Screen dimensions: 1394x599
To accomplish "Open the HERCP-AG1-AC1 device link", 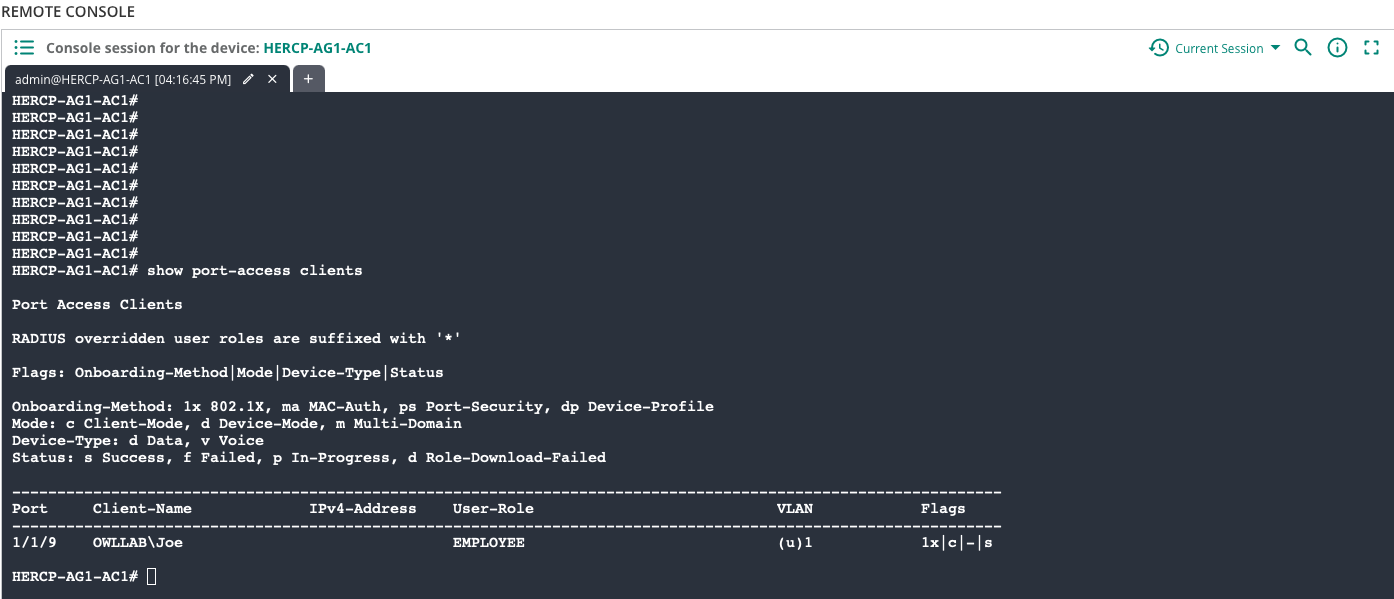I will (x=317, y=48).
